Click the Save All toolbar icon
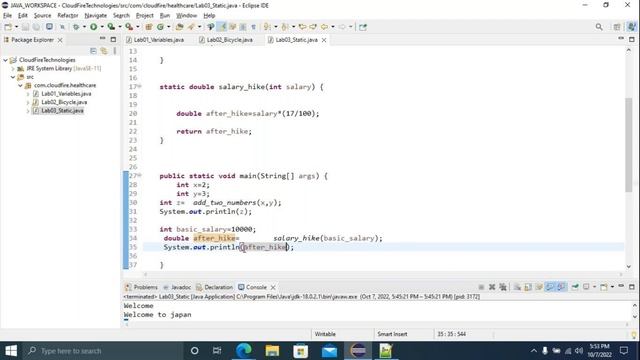 (36, 27)
